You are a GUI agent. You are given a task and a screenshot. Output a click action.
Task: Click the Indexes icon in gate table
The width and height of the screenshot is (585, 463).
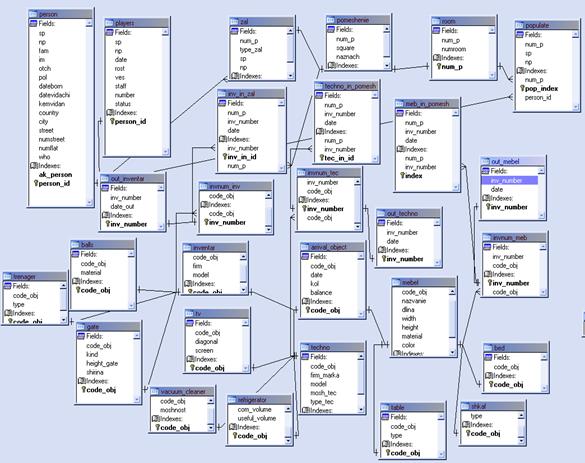81,381
